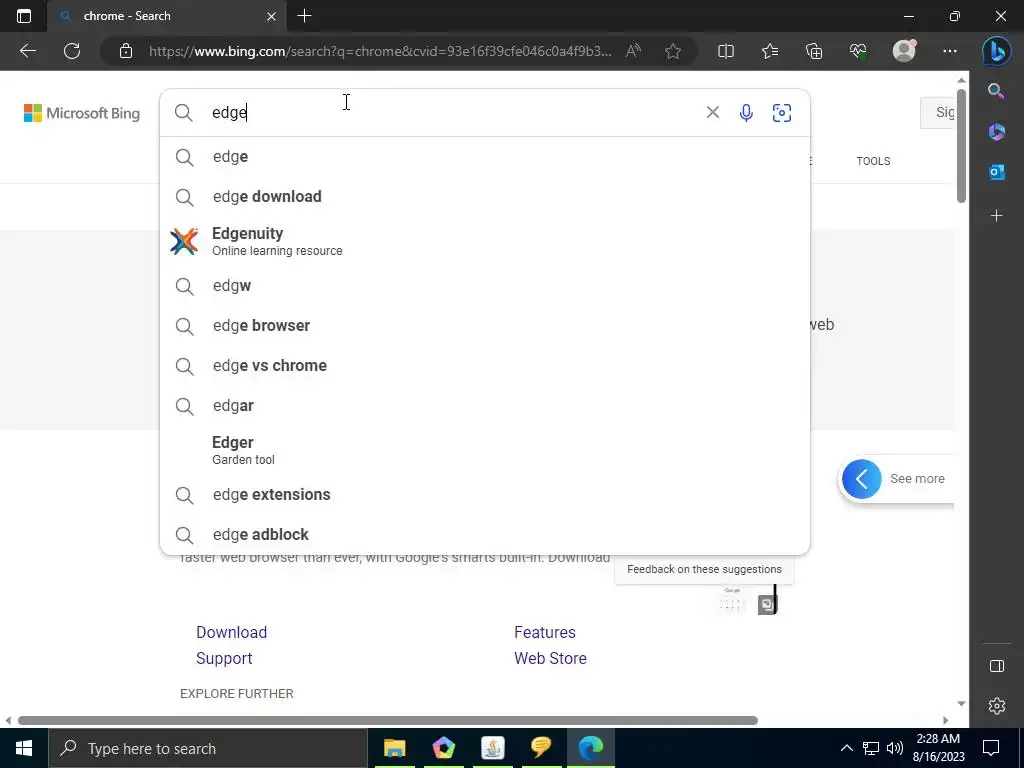1024x768 pixels.
Task: Open the Favorites list icon
Action: (770, 51)
